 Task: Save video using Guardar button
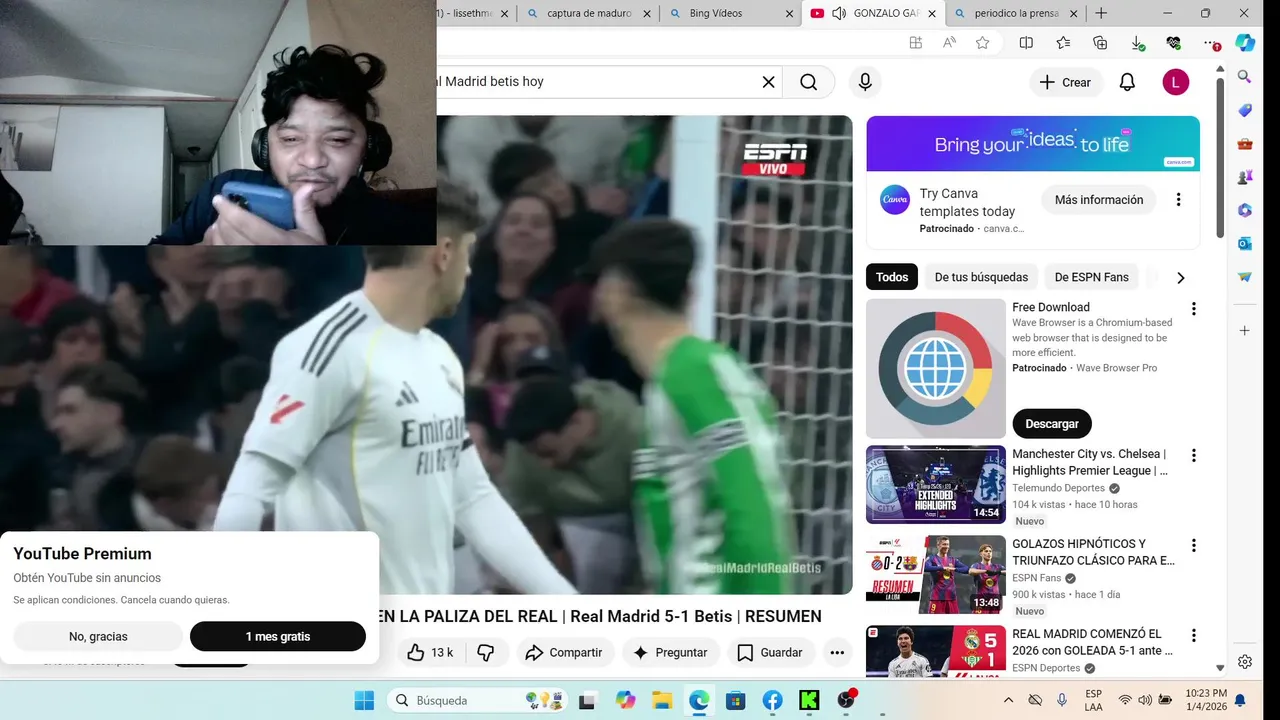point(770,652)
